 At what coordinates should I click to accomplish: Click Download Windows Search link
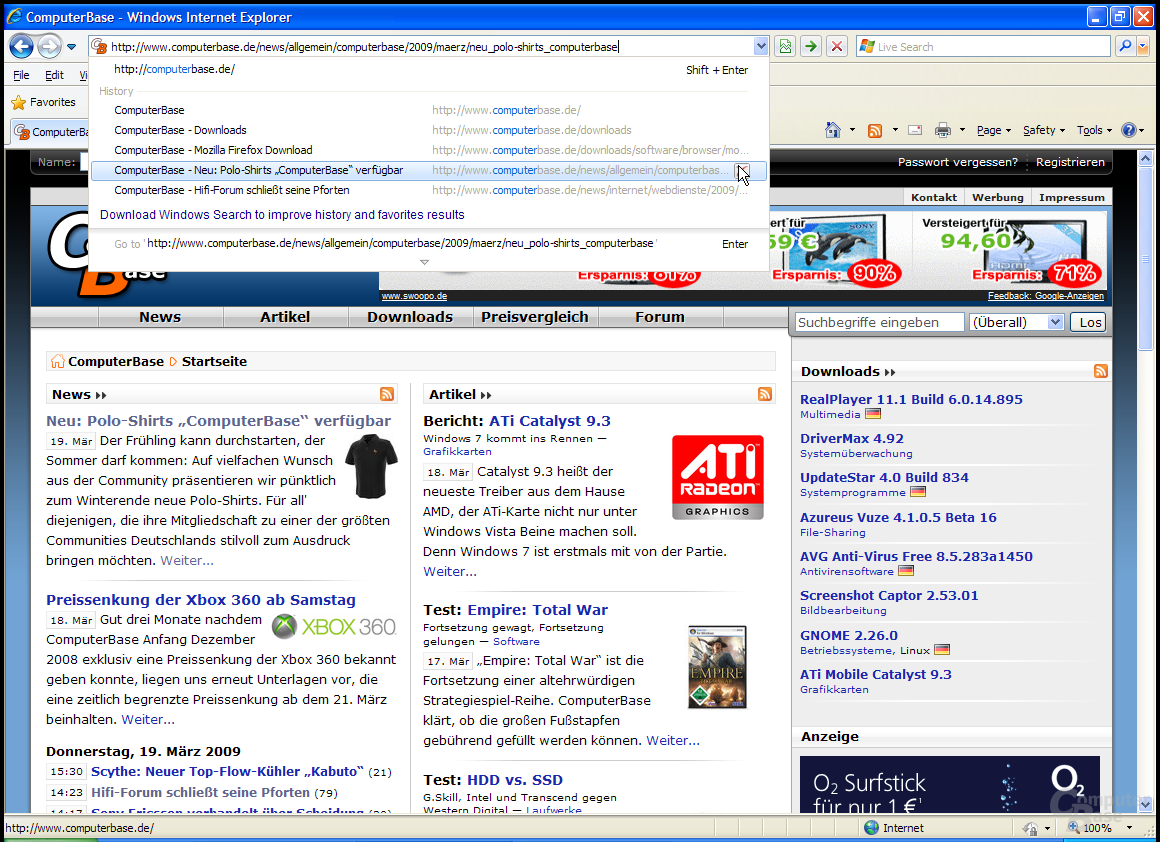[282, 215]
